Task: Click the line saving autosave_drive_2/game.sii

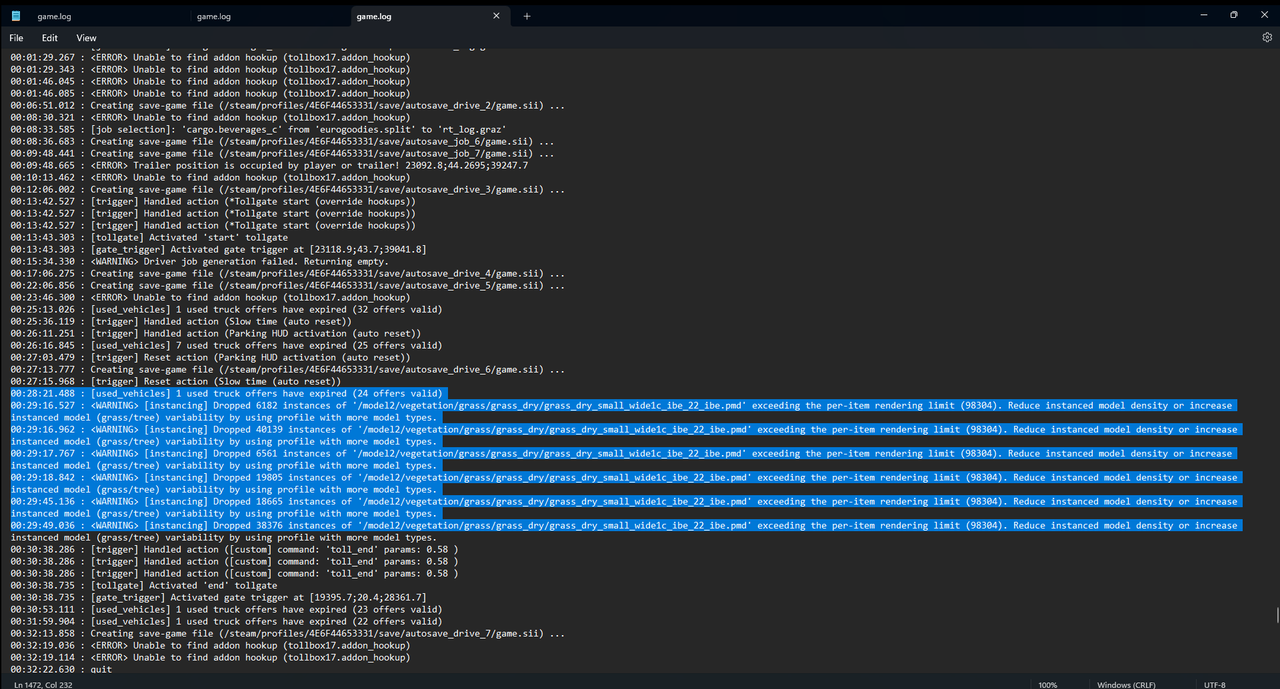Action: pyautogui.click(x=287, y=105)
